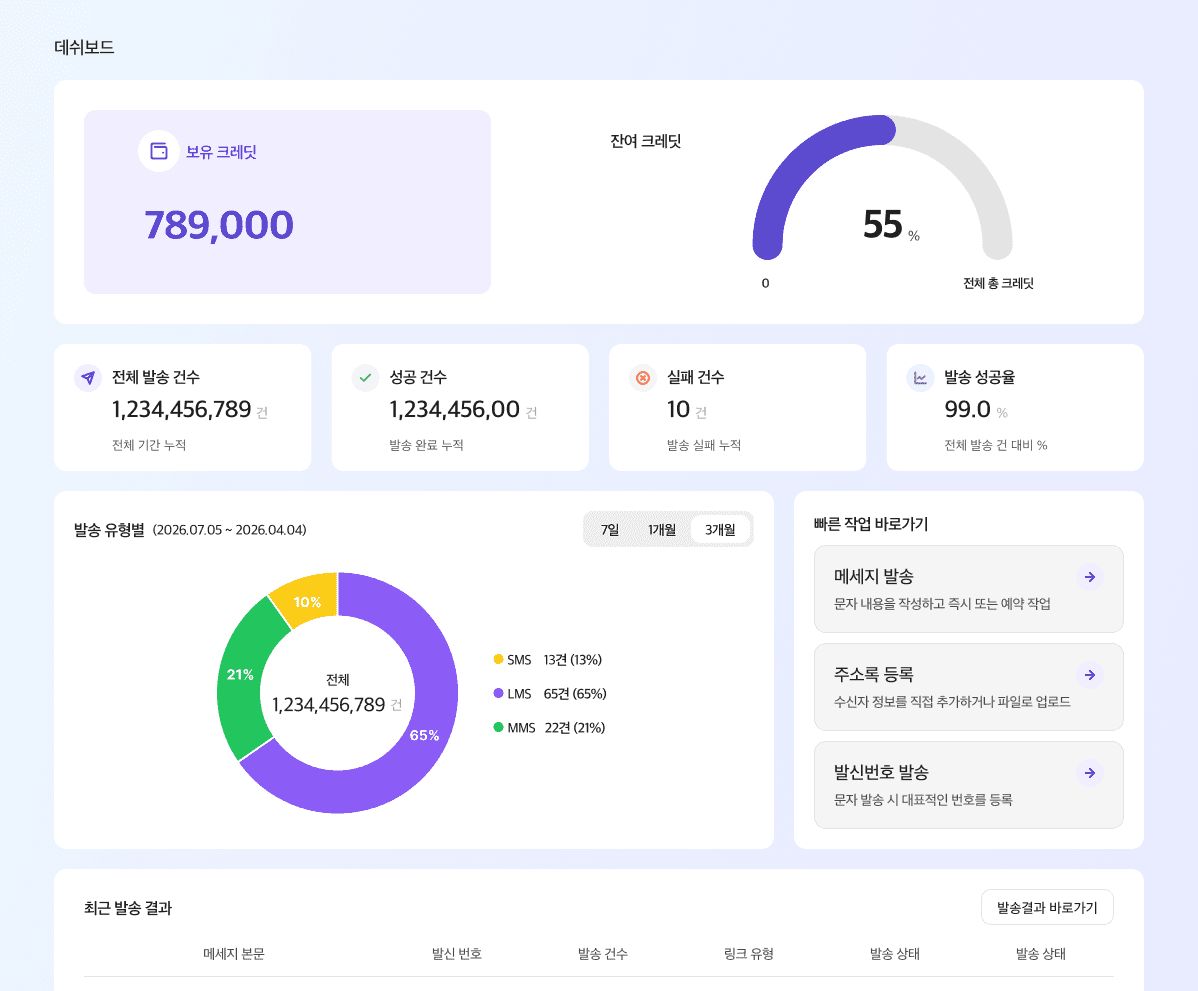Screen dimensions: 1198x991
Task: Click the wallet icon beside 보유 크레딧
Action: click(x=159, y=151)
